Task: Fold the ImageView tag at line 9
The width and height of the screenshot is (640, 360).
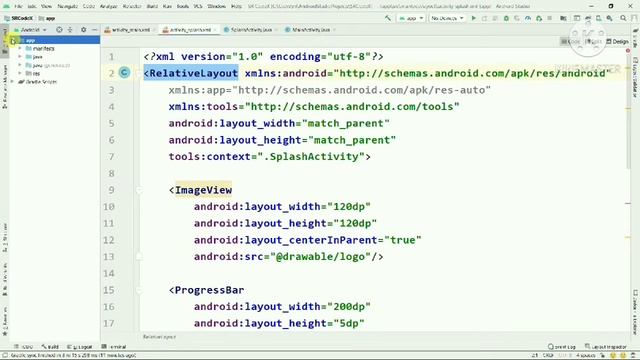Action: coord(139,190)
